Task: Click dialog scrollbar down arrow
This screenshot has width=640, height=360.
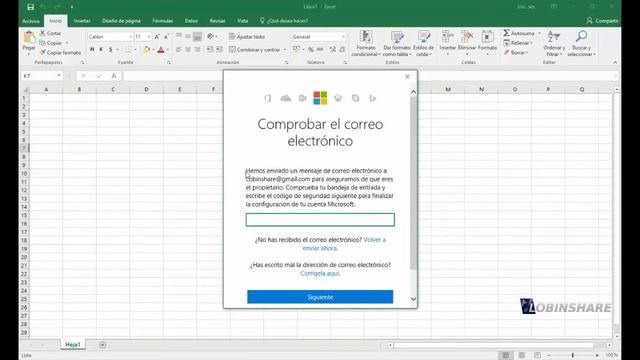Action: [413, 299]
